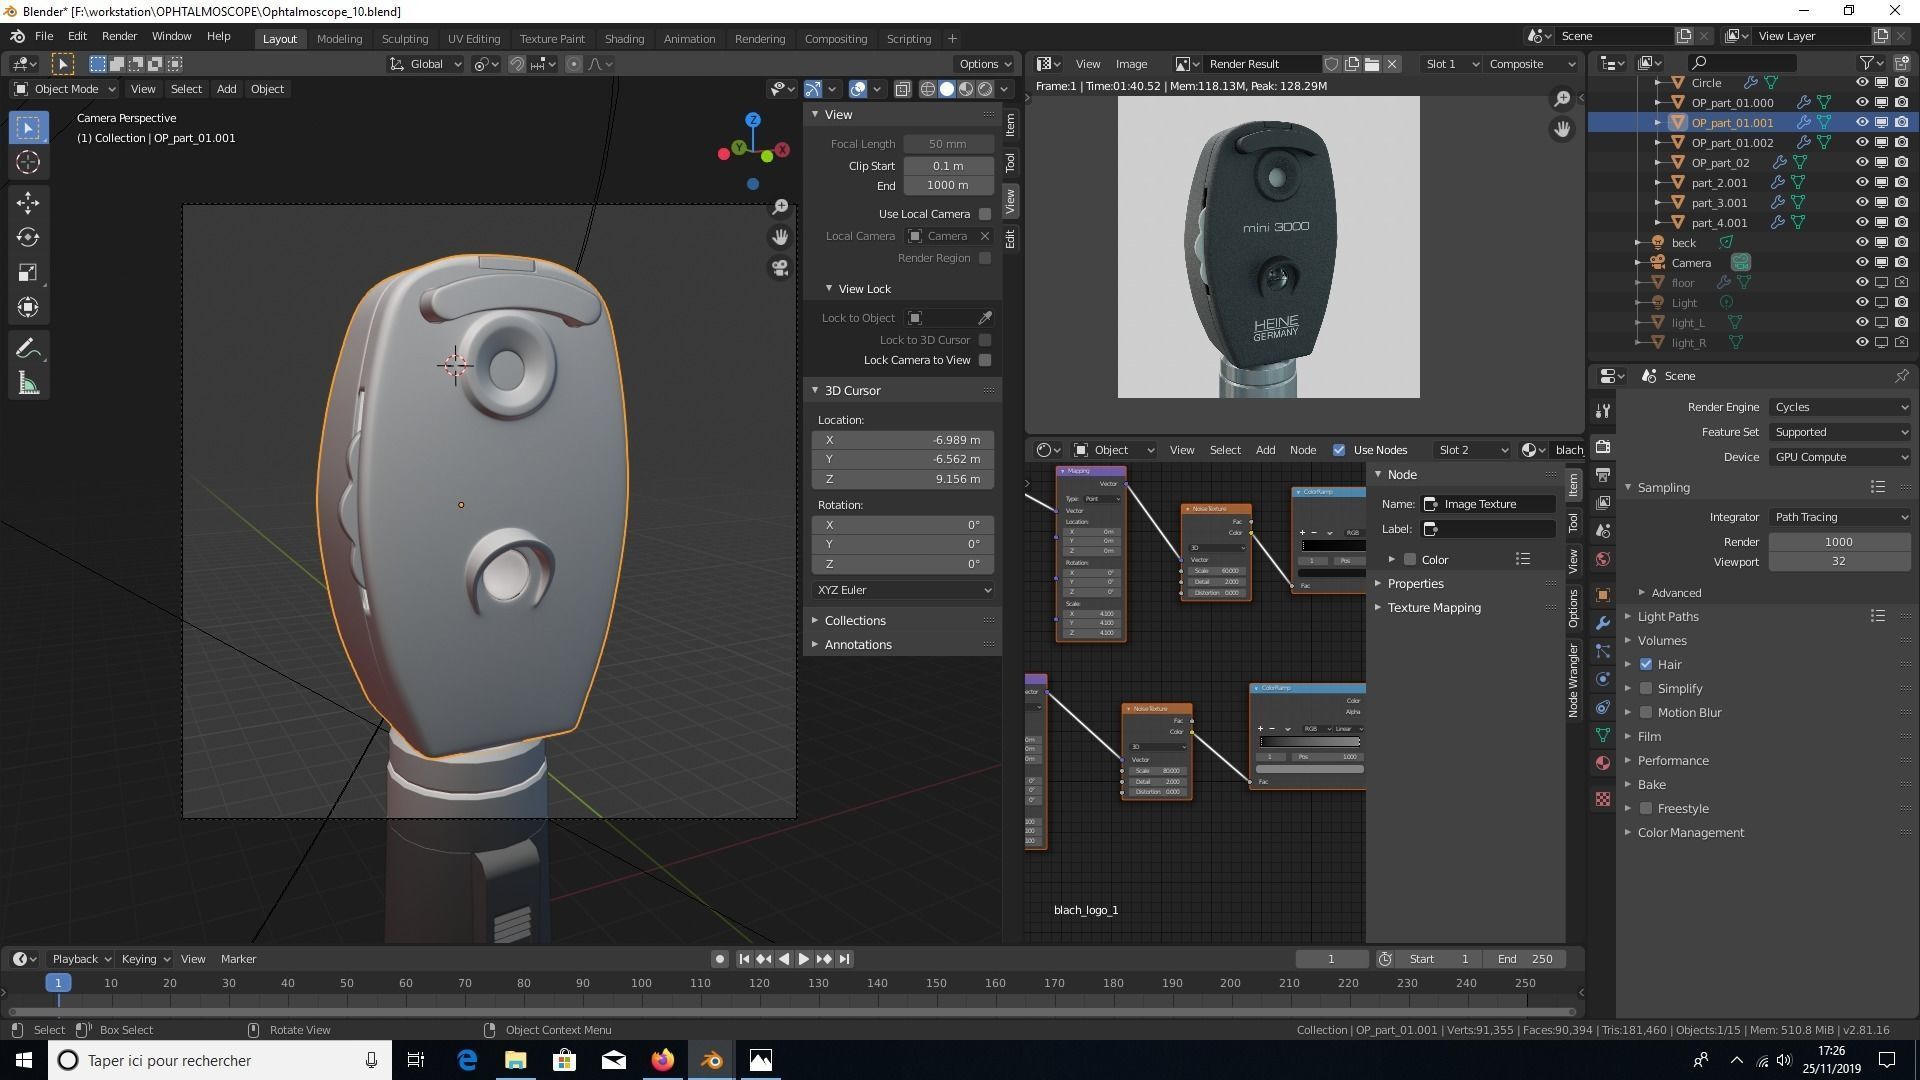Open the Texture properties checker icon

coord(1603,799)
